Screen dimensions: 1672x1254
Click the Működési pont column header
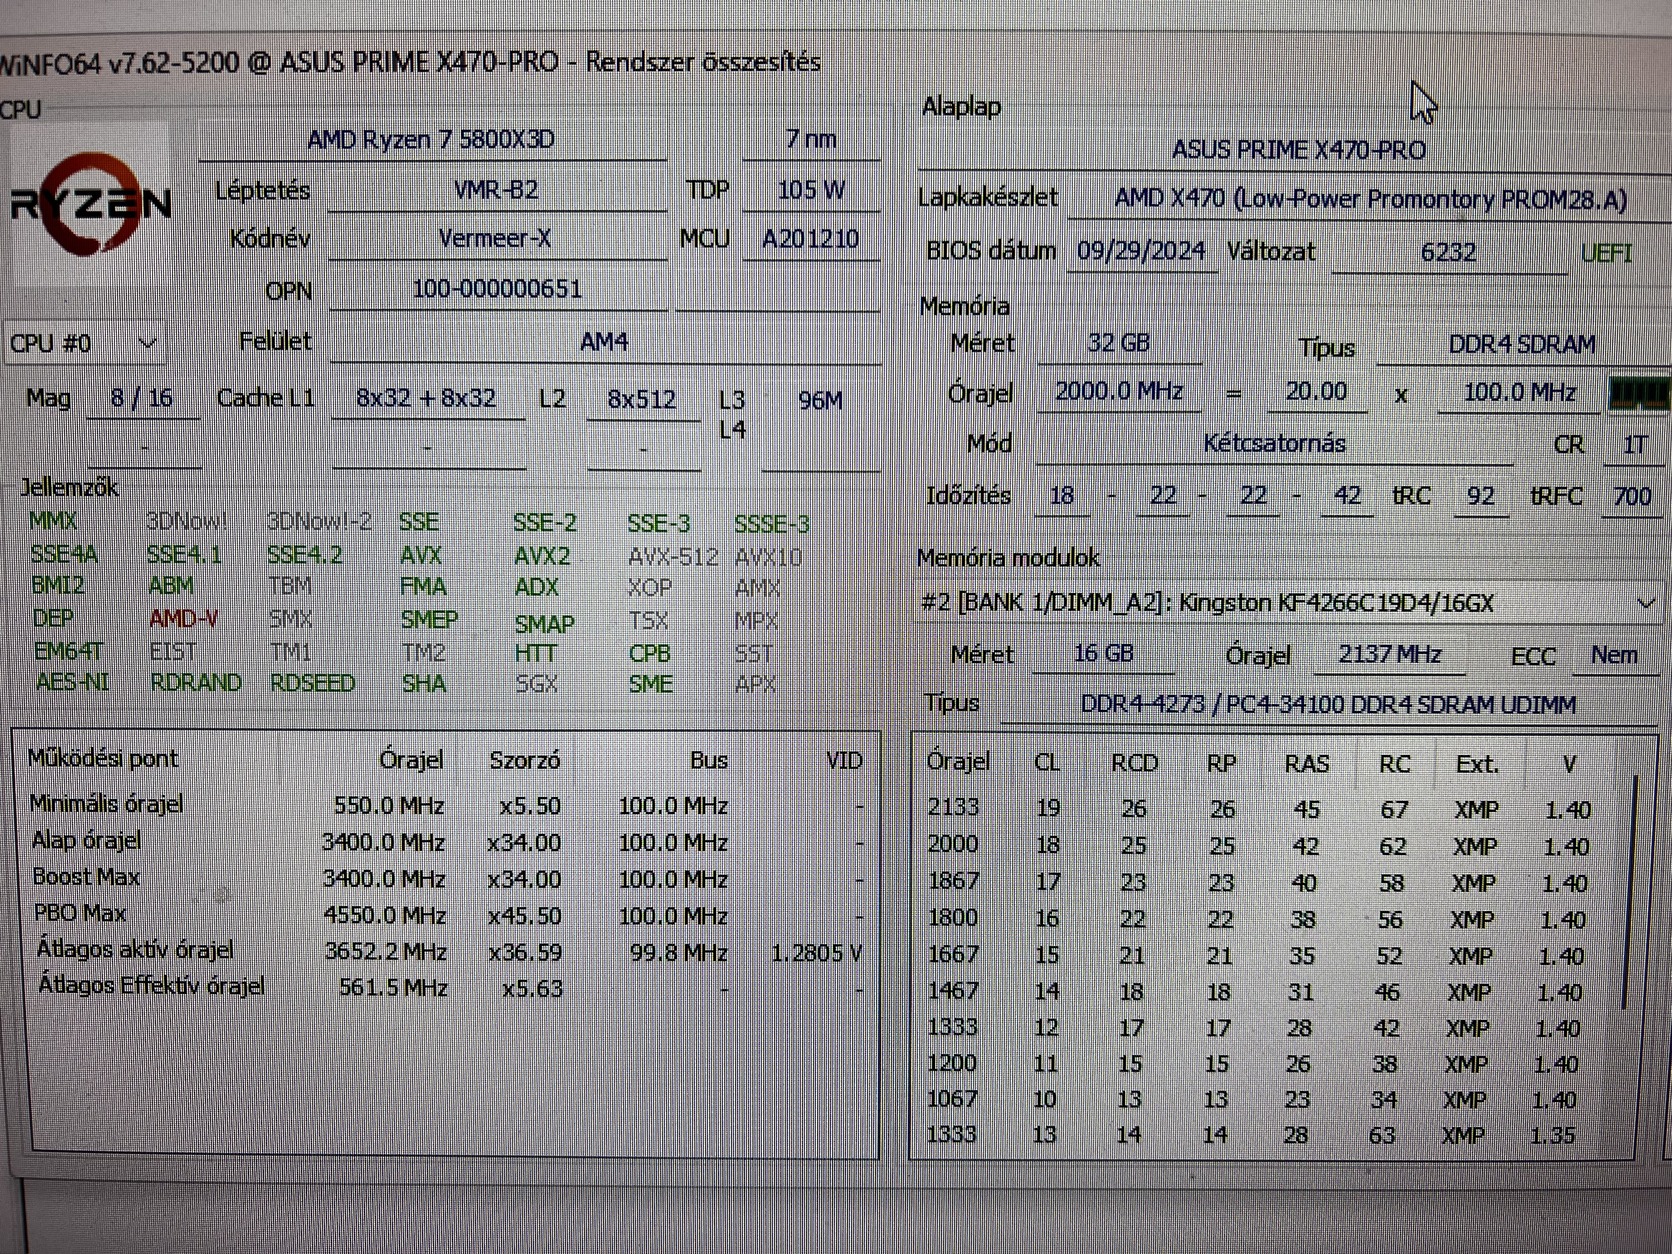click(103, 758)
